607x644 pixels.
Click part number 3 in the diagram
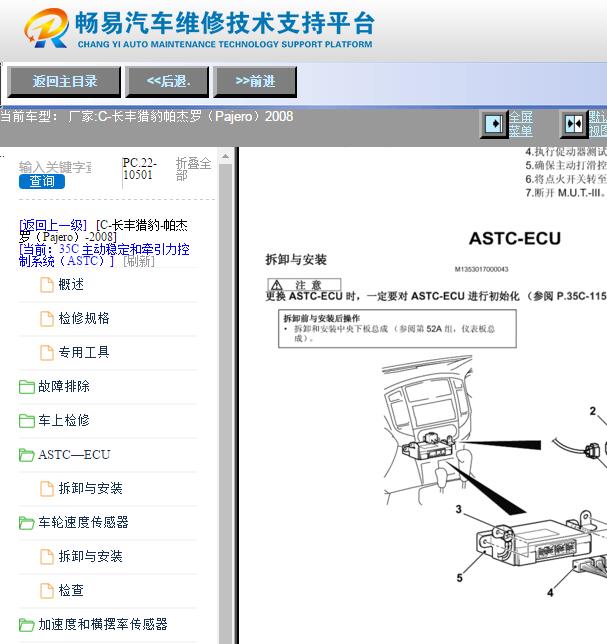pos(459,509)
